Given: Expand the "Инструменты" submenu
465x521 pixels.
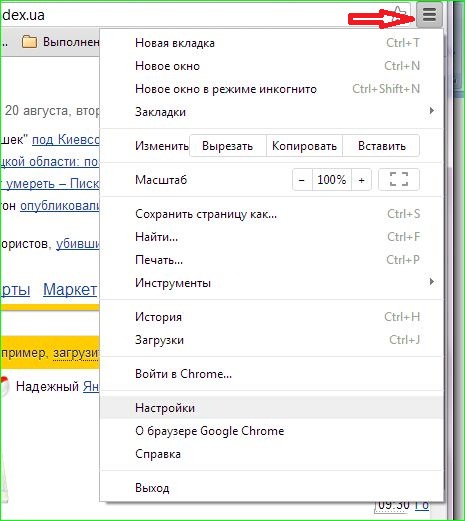Looking at the screenshot, I should point(272,283).
